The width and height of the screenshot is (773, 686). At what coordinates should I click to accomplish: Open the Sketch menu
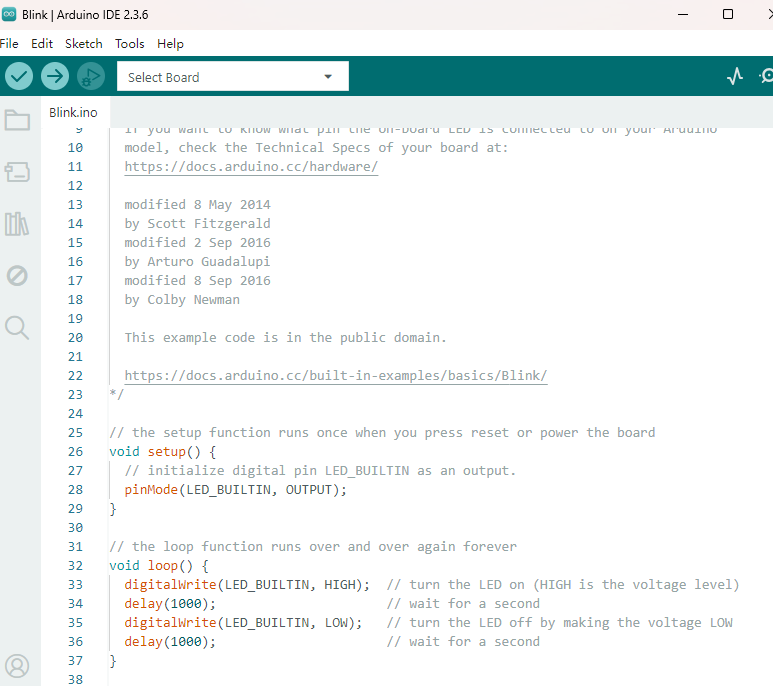84,44
